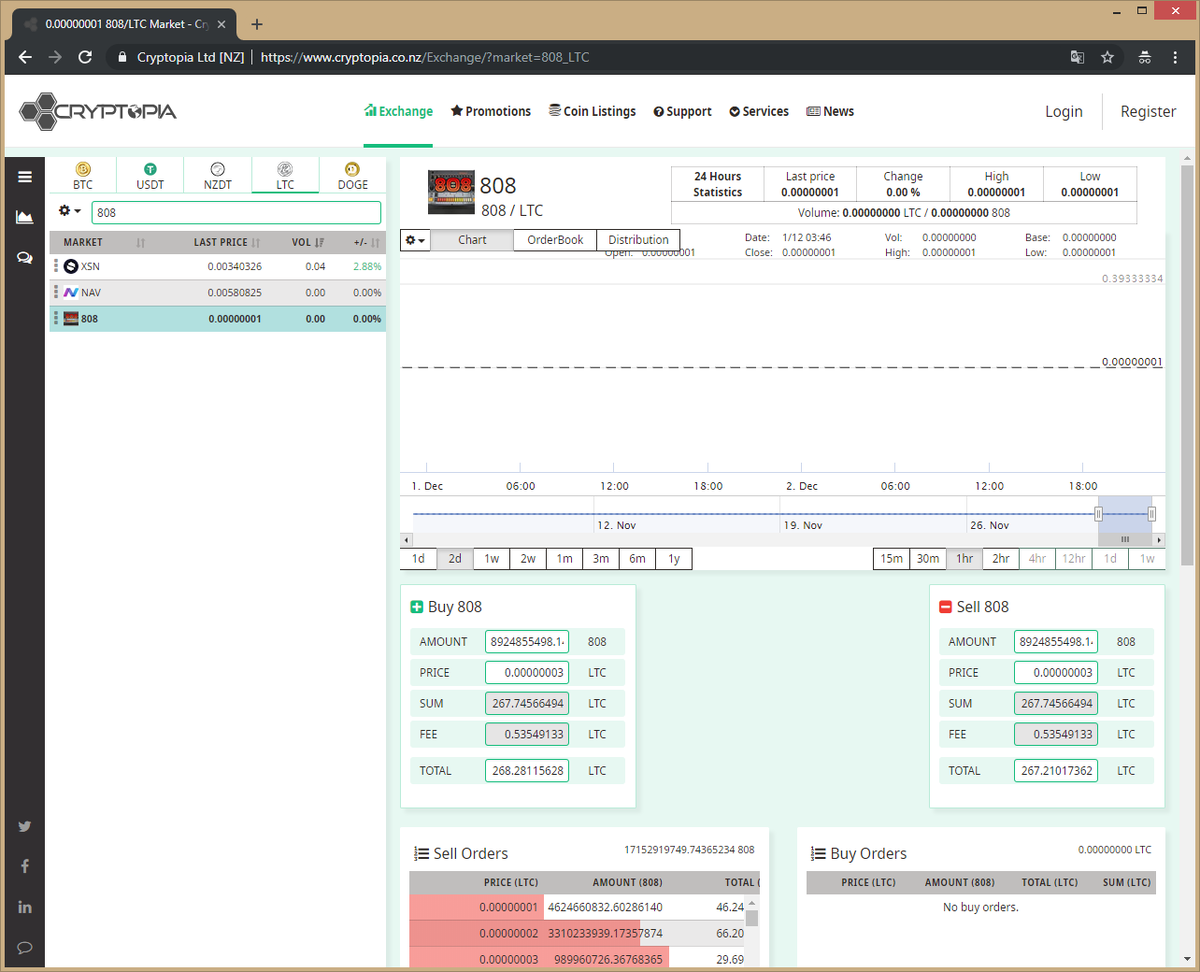
Task: Open the market list settings gear dropdown
Action: click(x=69, y=212)
